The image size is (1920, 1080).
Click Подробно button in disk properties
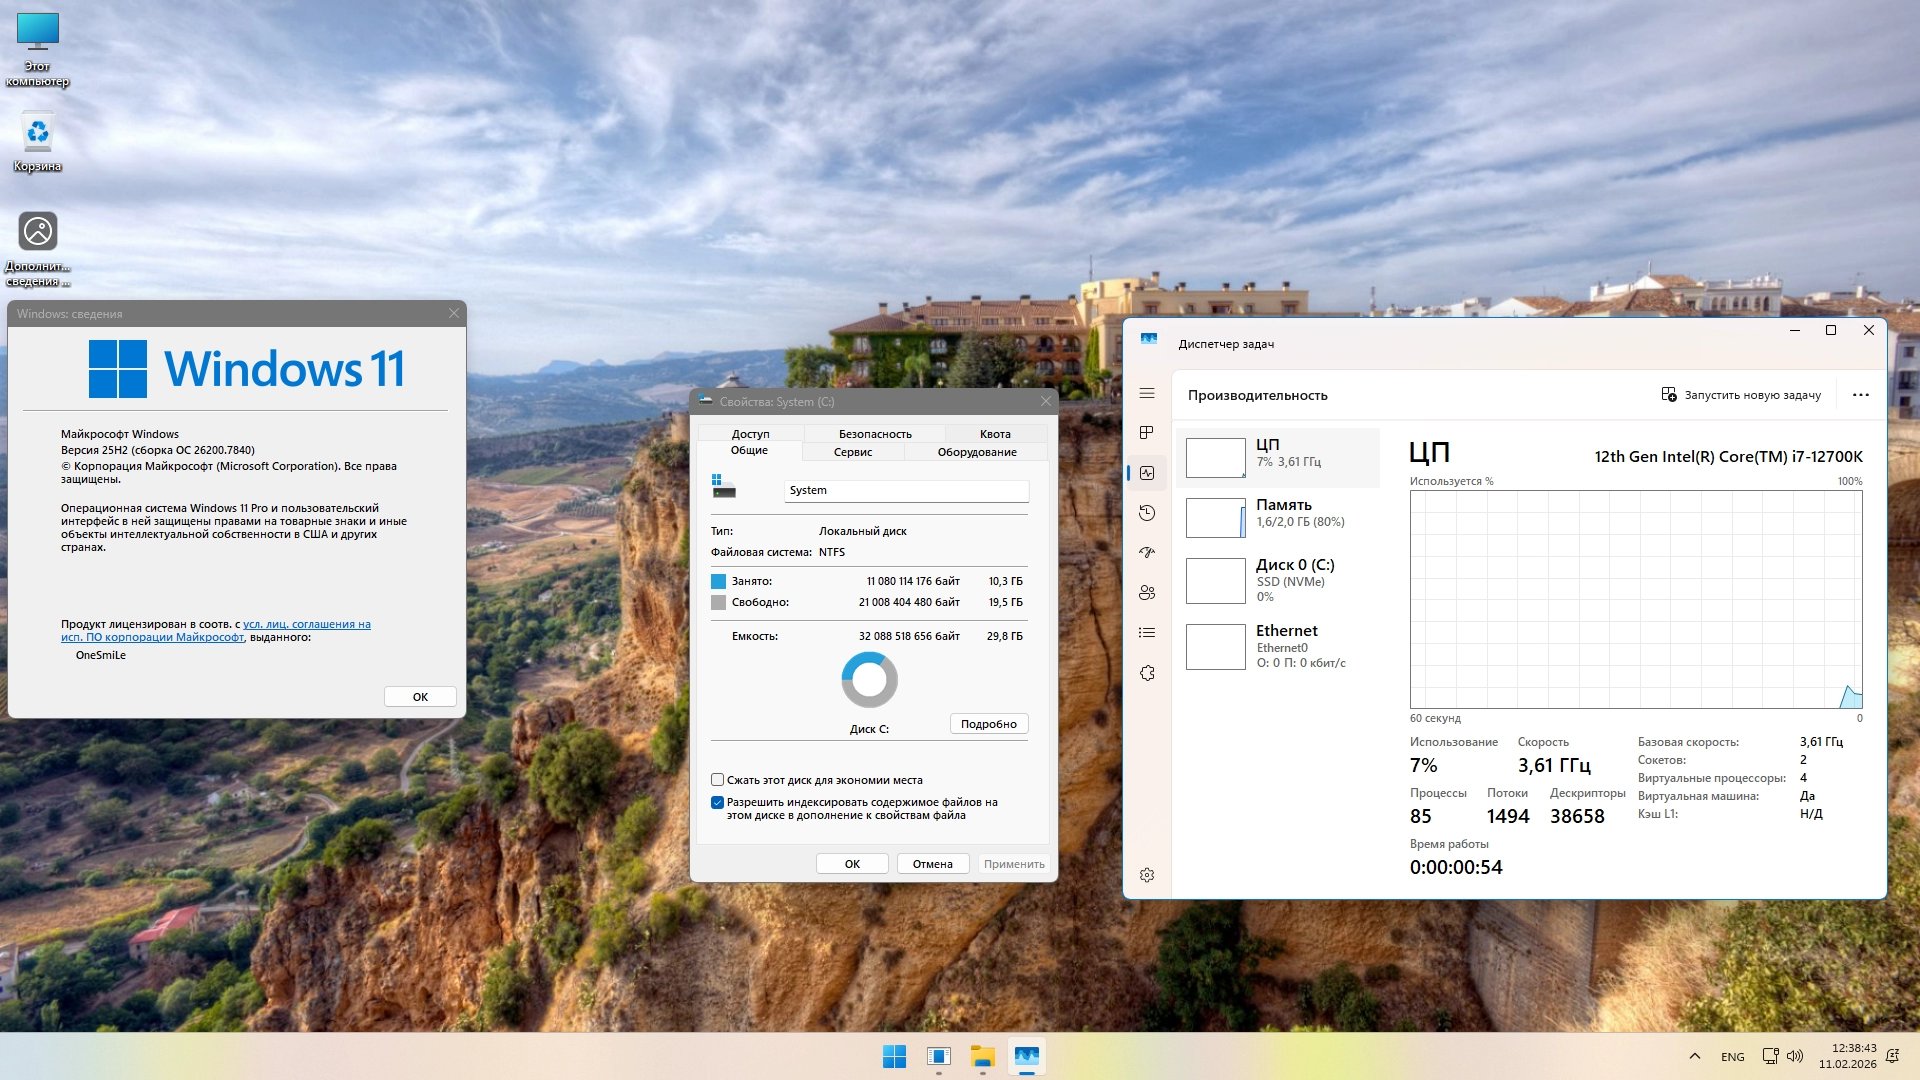[988, 724]
